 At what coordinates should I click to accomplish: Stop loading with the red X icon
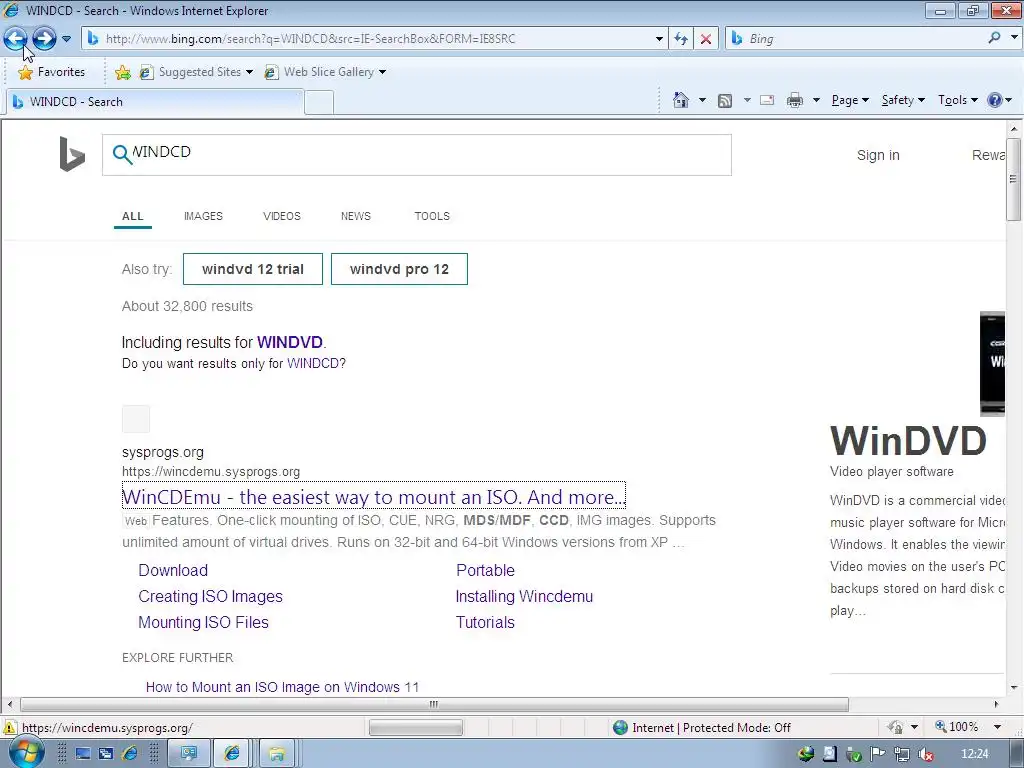706,39
